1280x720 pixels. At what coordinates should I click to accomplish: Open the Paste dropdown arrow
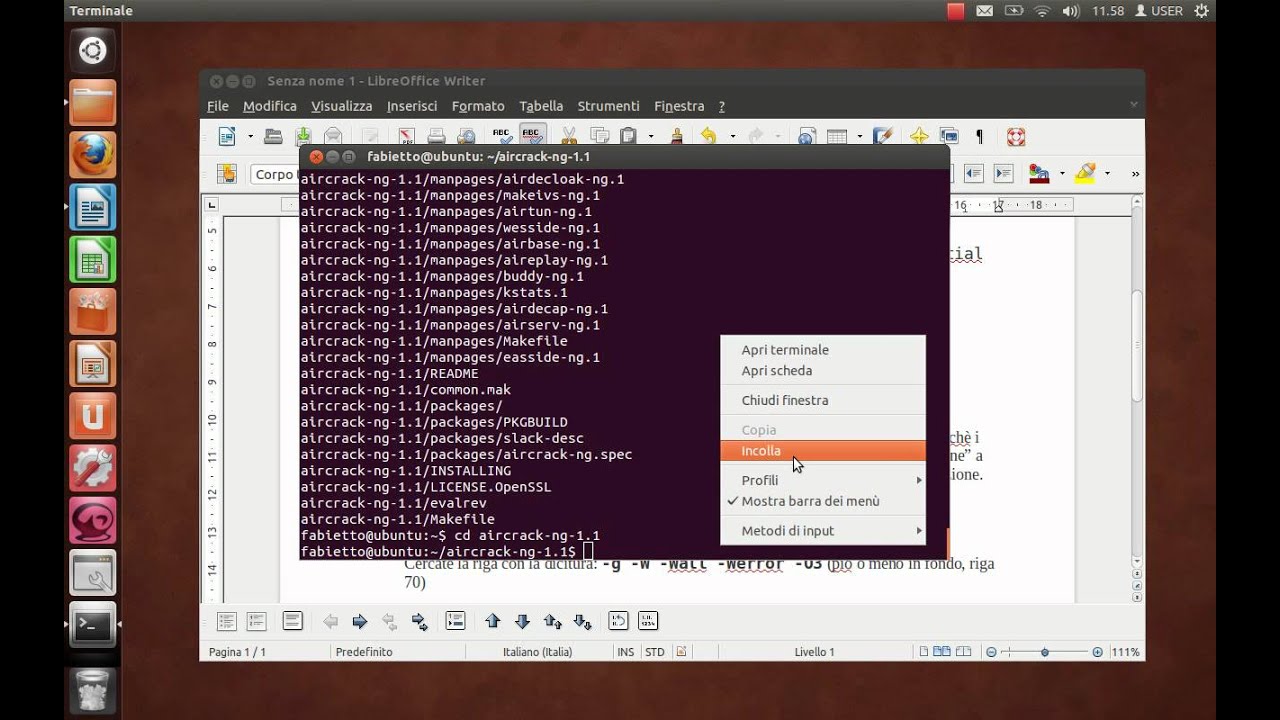coord(651,136)
